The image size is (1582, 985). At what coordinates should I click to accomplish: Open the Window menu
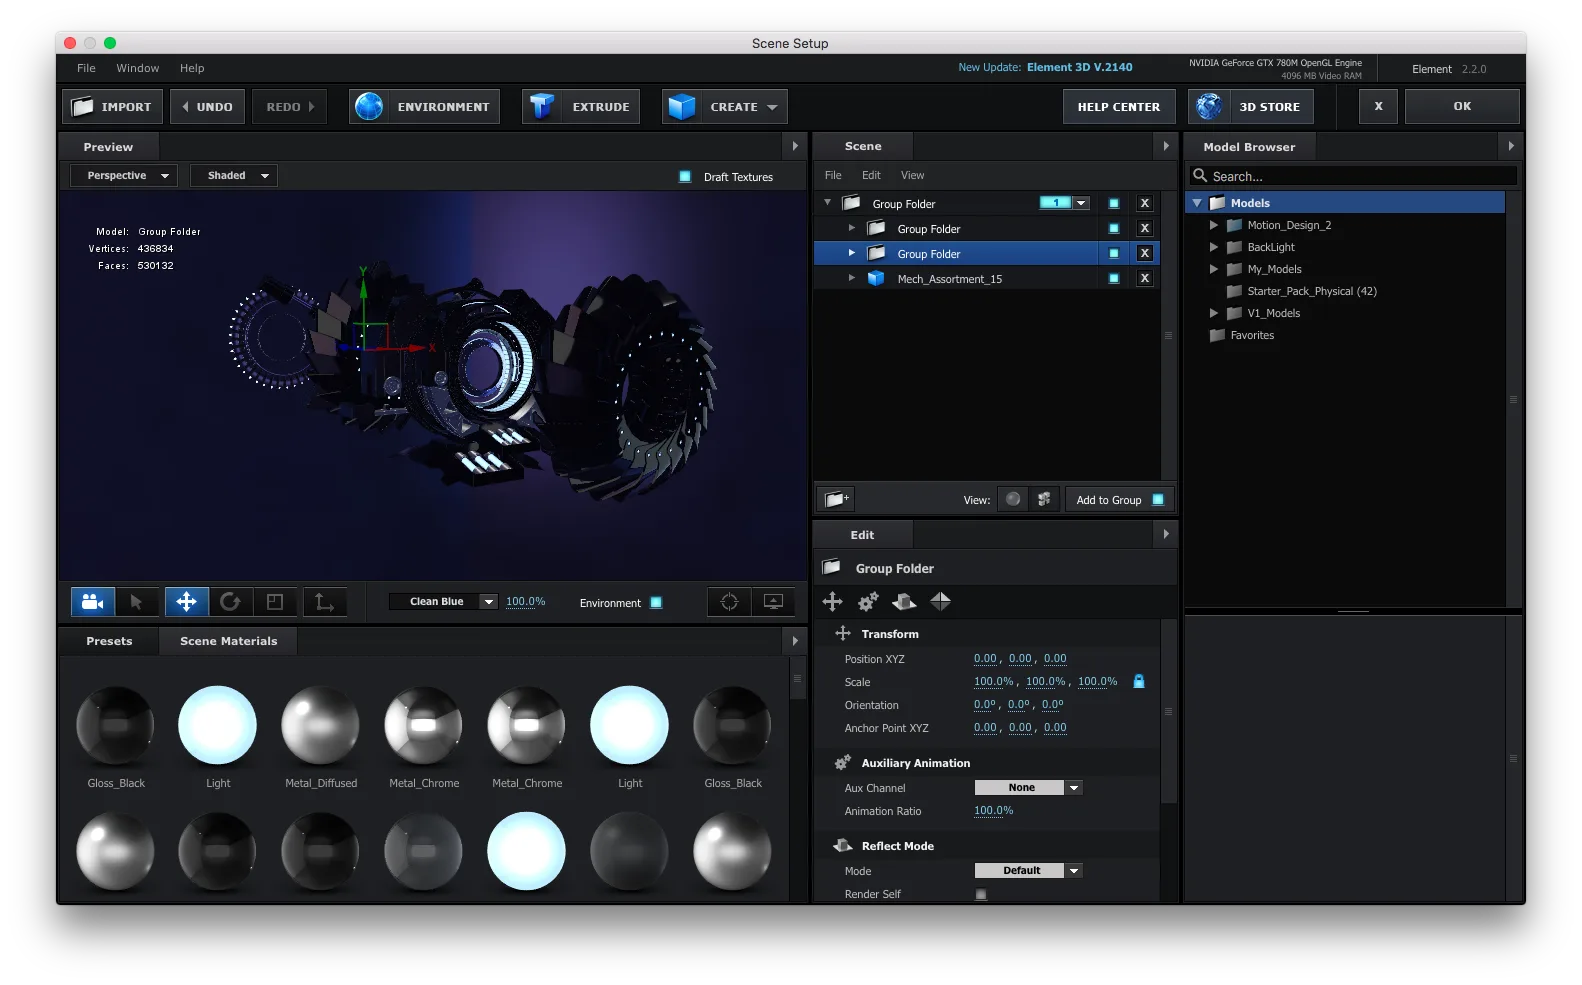(x=138, y=68)
